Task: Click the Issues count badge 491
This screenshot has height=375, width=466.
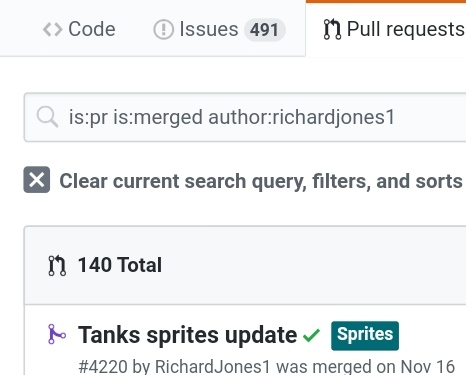Action: point(265,30)
